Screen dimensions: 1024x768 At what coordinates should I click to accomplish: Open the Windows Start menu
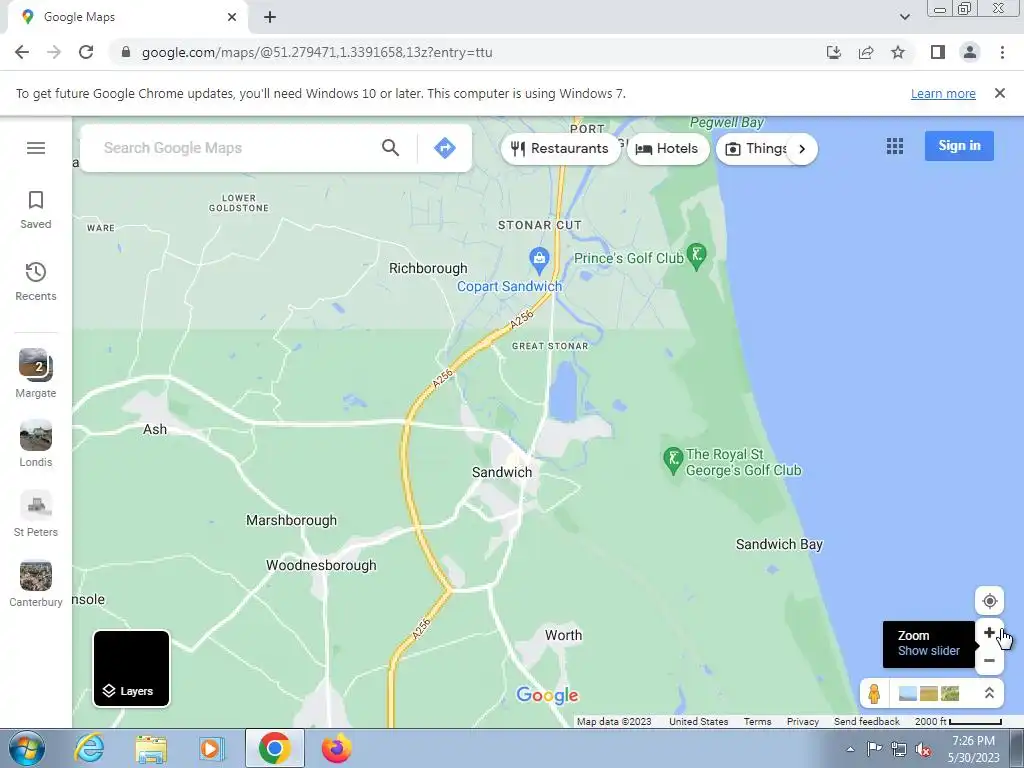pos(27,748)
